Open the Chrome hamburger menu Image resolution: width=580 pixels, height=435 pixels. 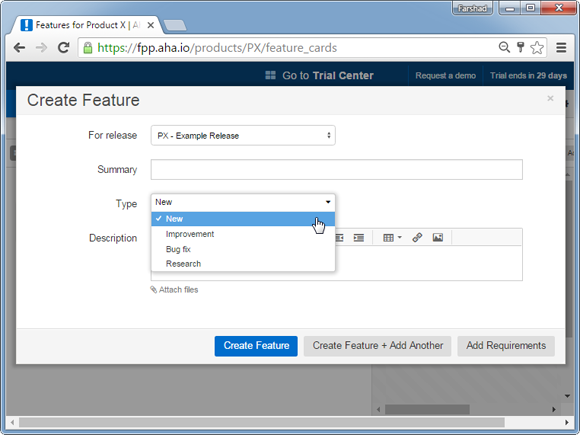coord(561,48)
